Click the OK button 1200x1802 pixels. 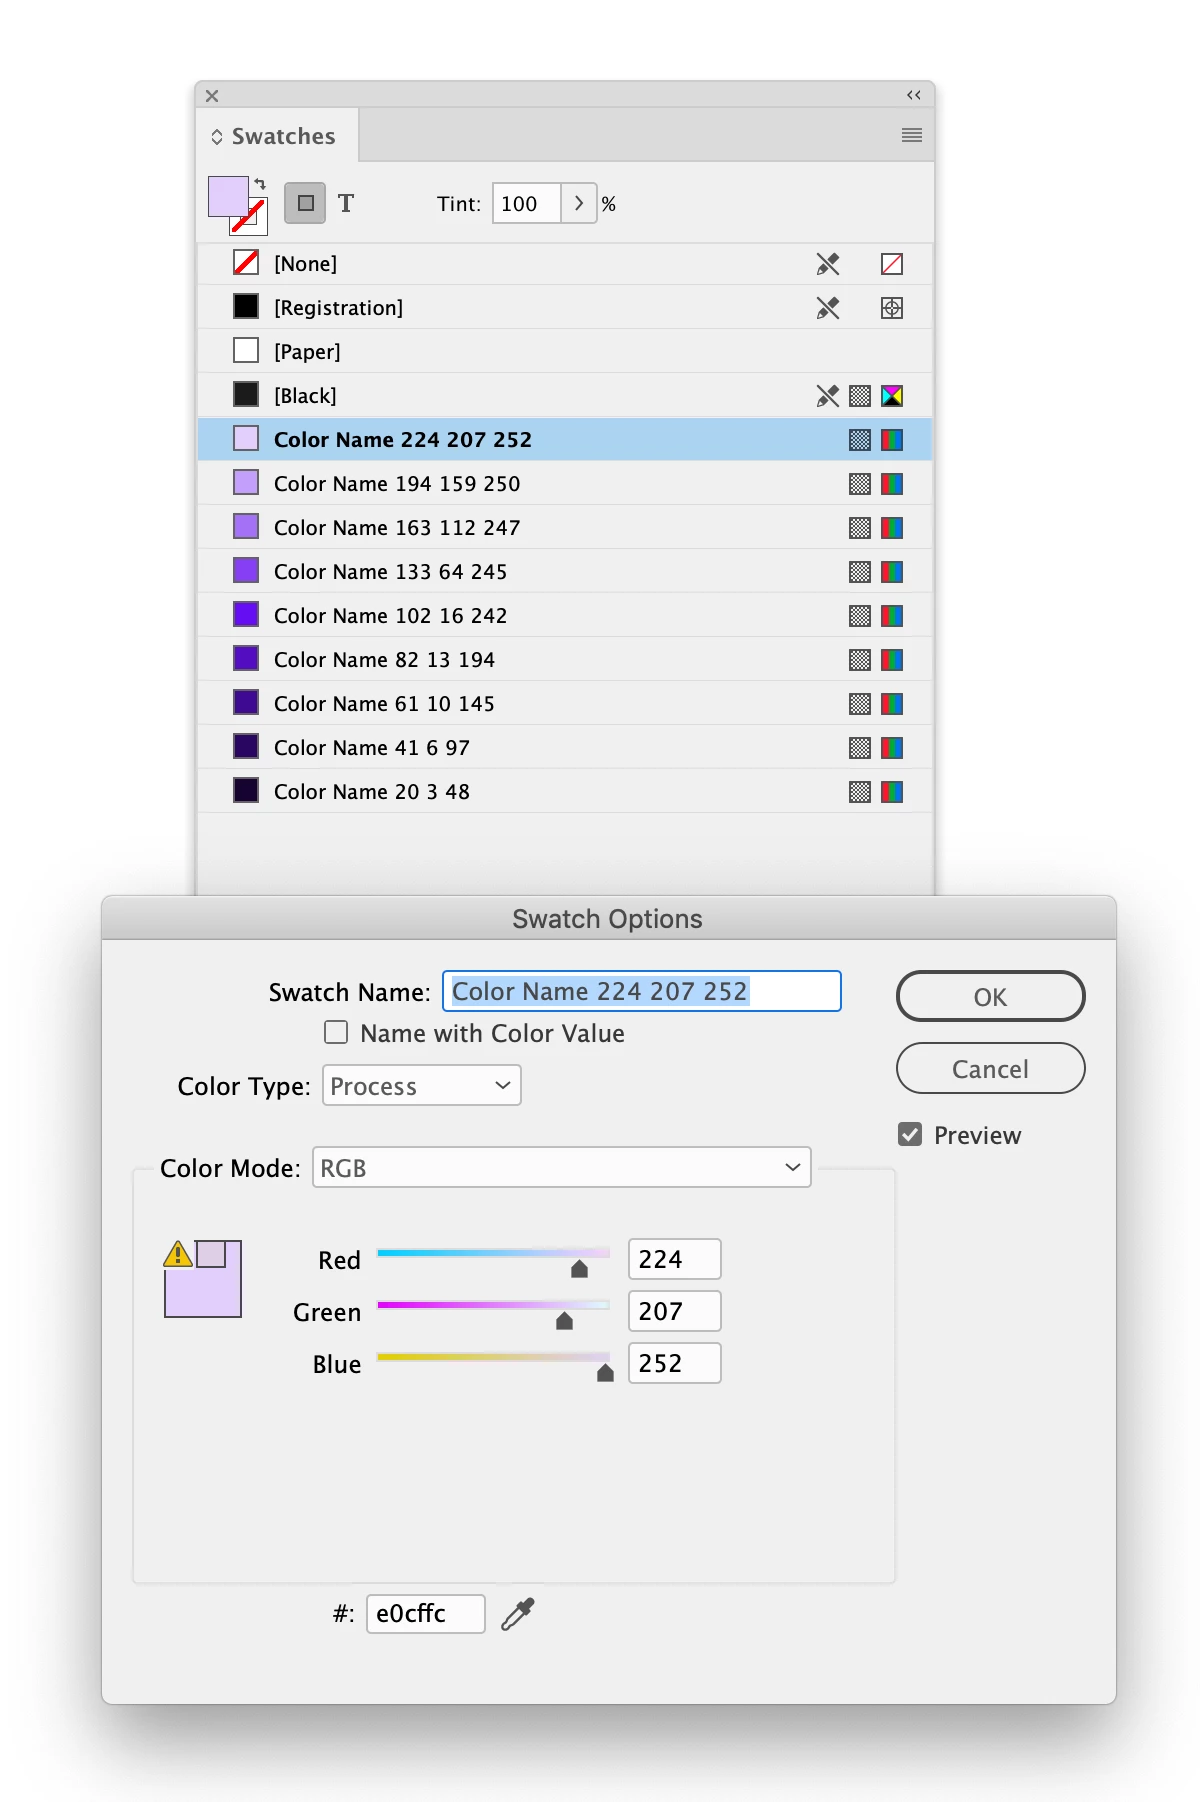pos(991,996)
